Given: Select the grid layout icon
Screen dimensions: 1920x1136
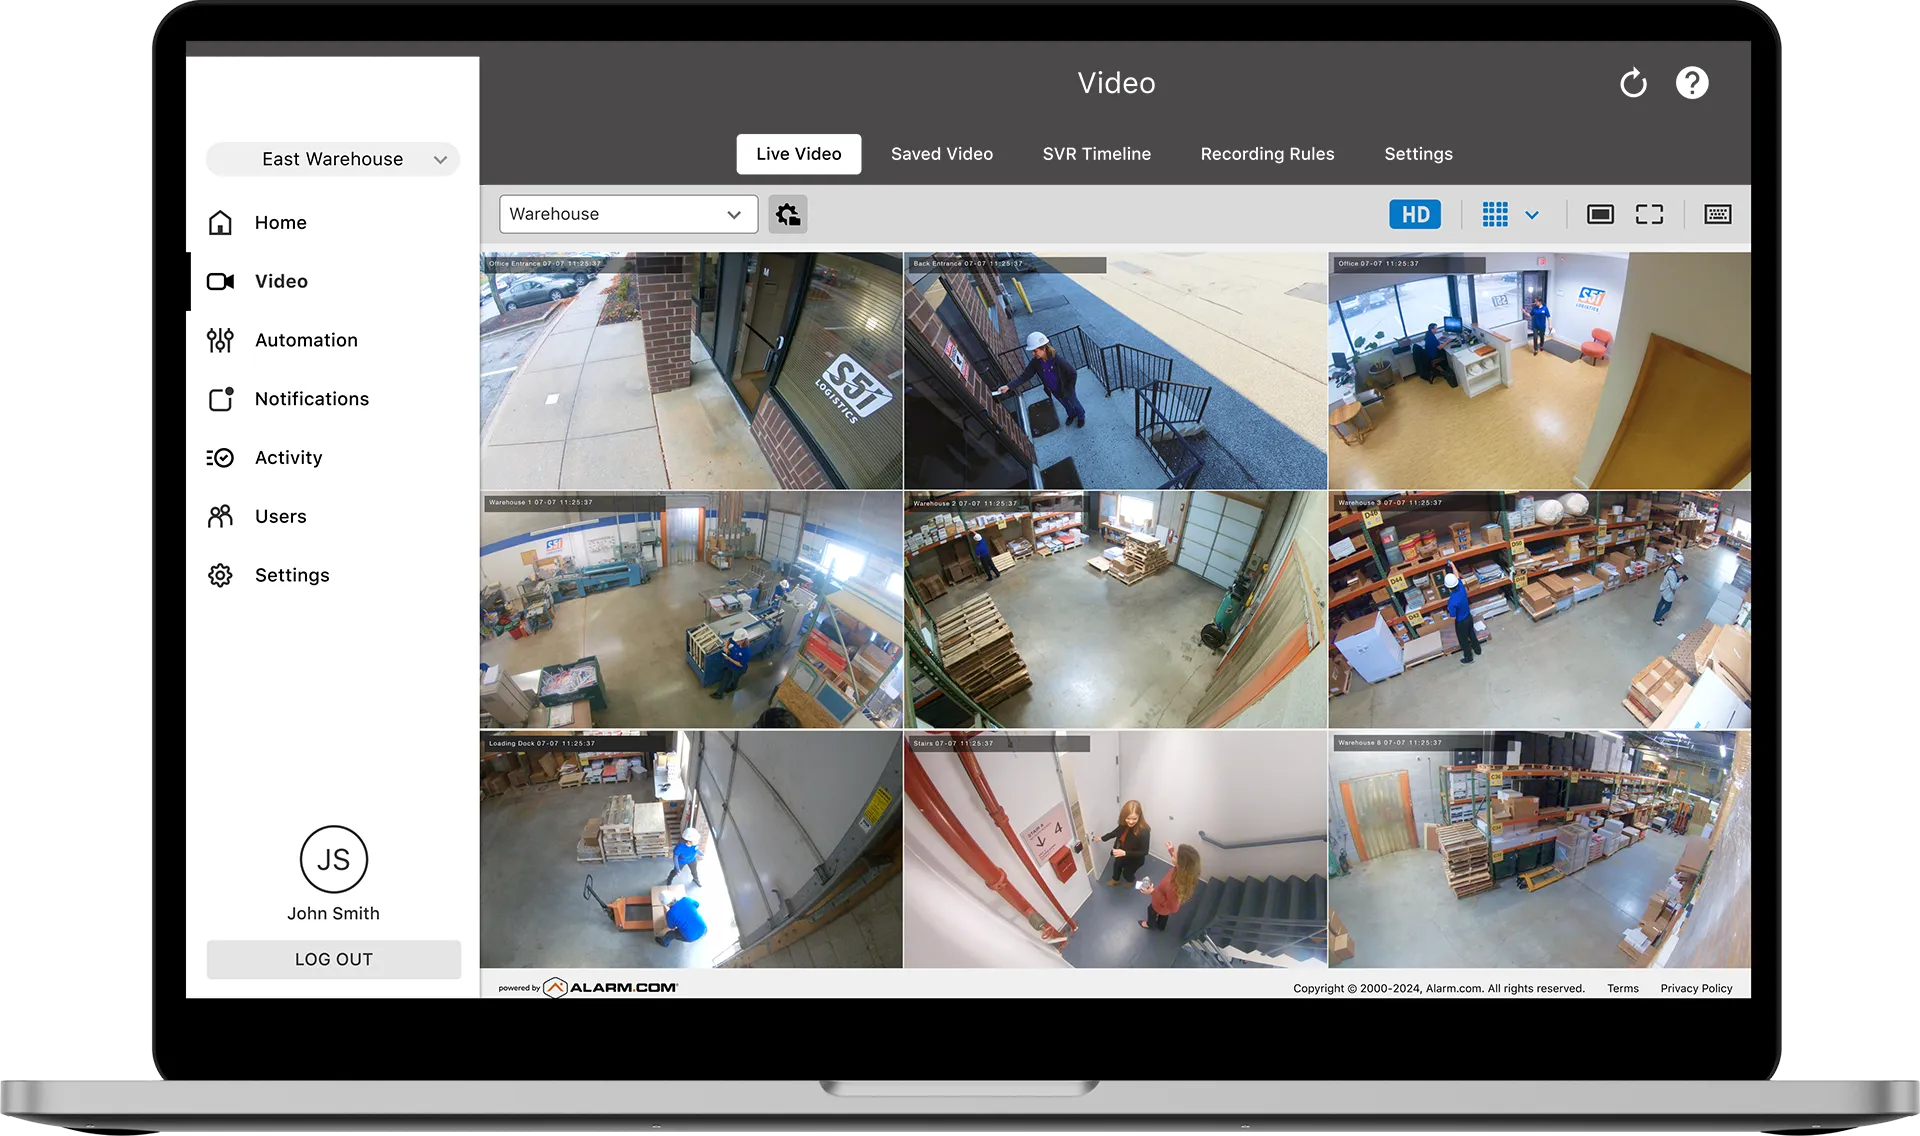Looking at the screenshot, I should tap(1495, 214).
